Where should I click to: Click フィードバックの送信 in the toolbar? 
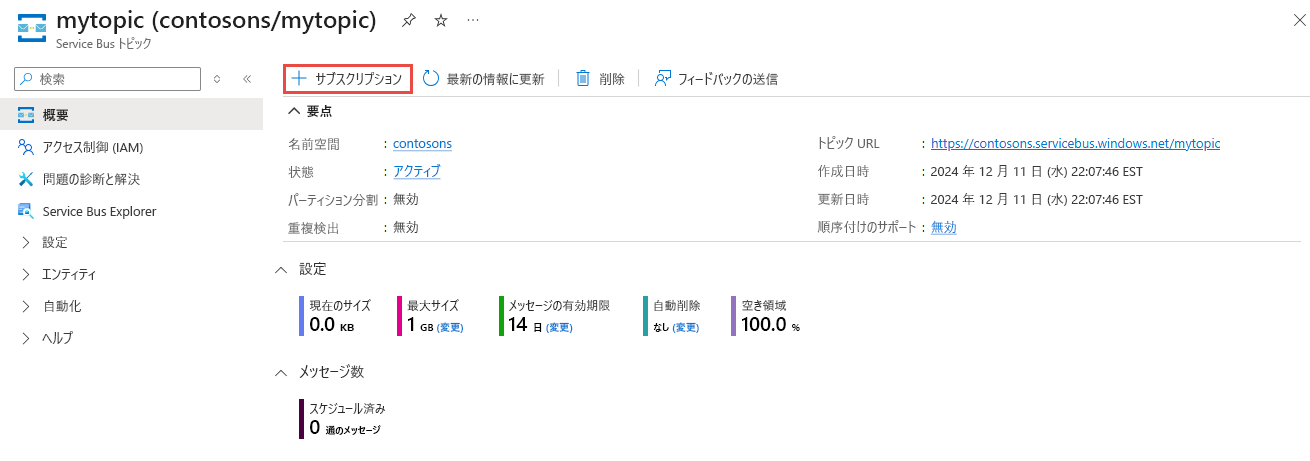(716, 79)
